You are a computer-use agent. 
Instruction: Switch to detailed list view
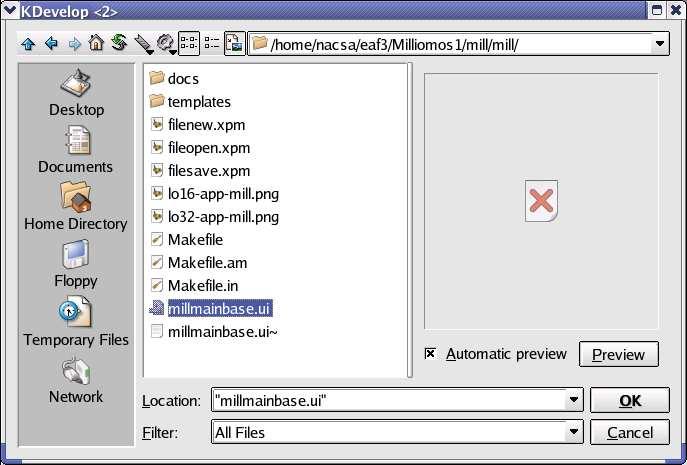212,43
